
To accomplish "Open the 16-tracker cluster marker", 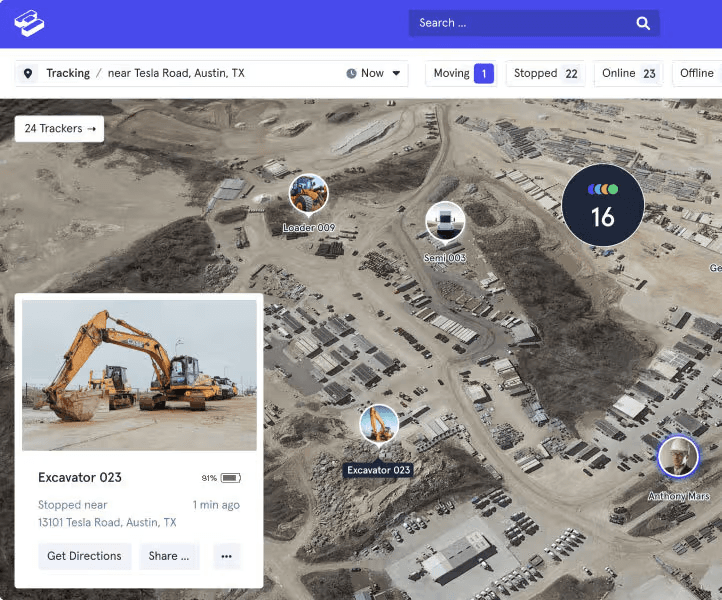I will [x=602, y=205].
